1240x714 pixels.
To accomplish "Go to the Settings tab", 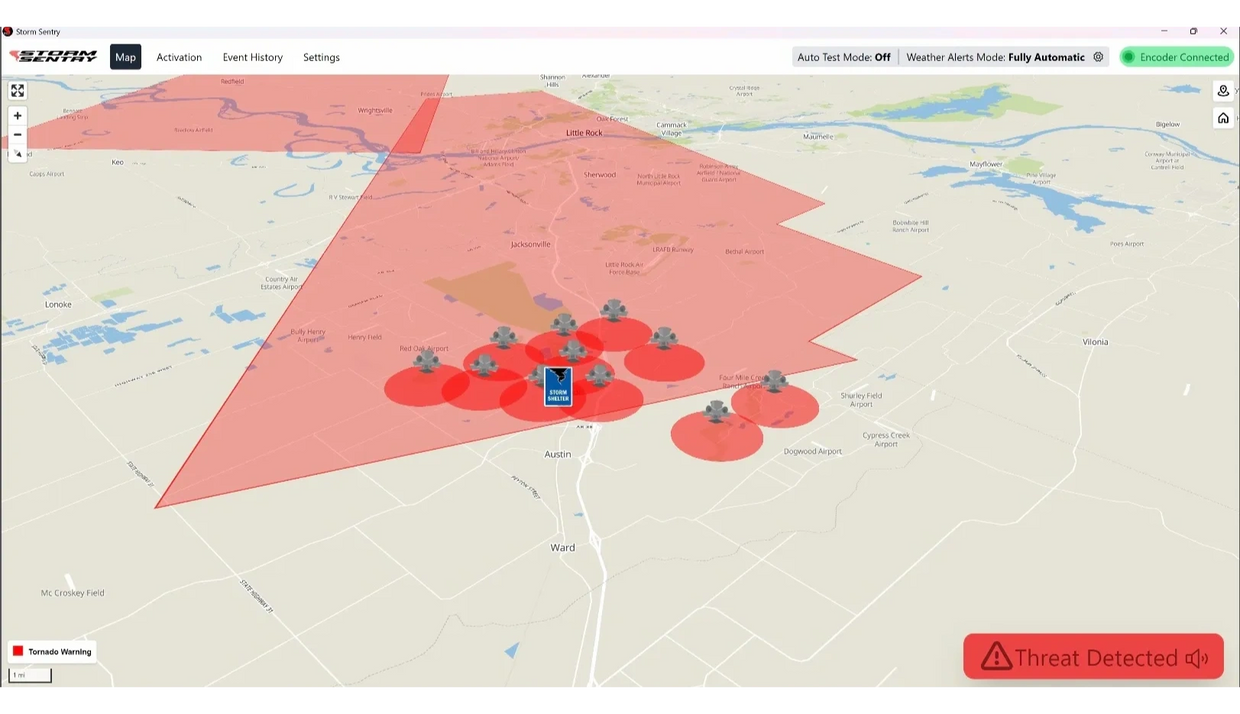I will (321, 57).
